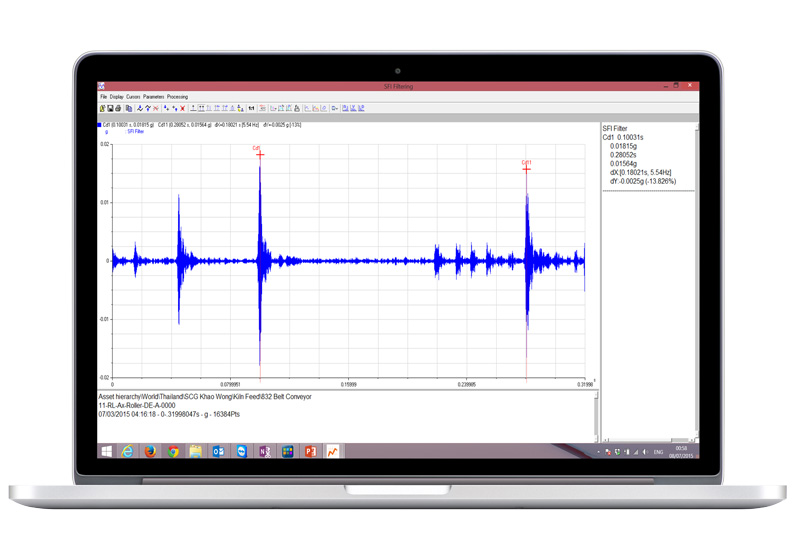Open Google Chrome from the taskbar
The width and height of the screenshot is (795, 540).
pos(173,452)
